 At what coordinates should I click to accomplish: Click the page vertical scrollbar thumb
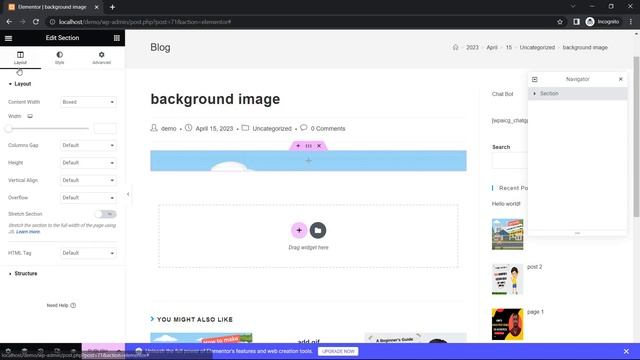tap(636, 137)
